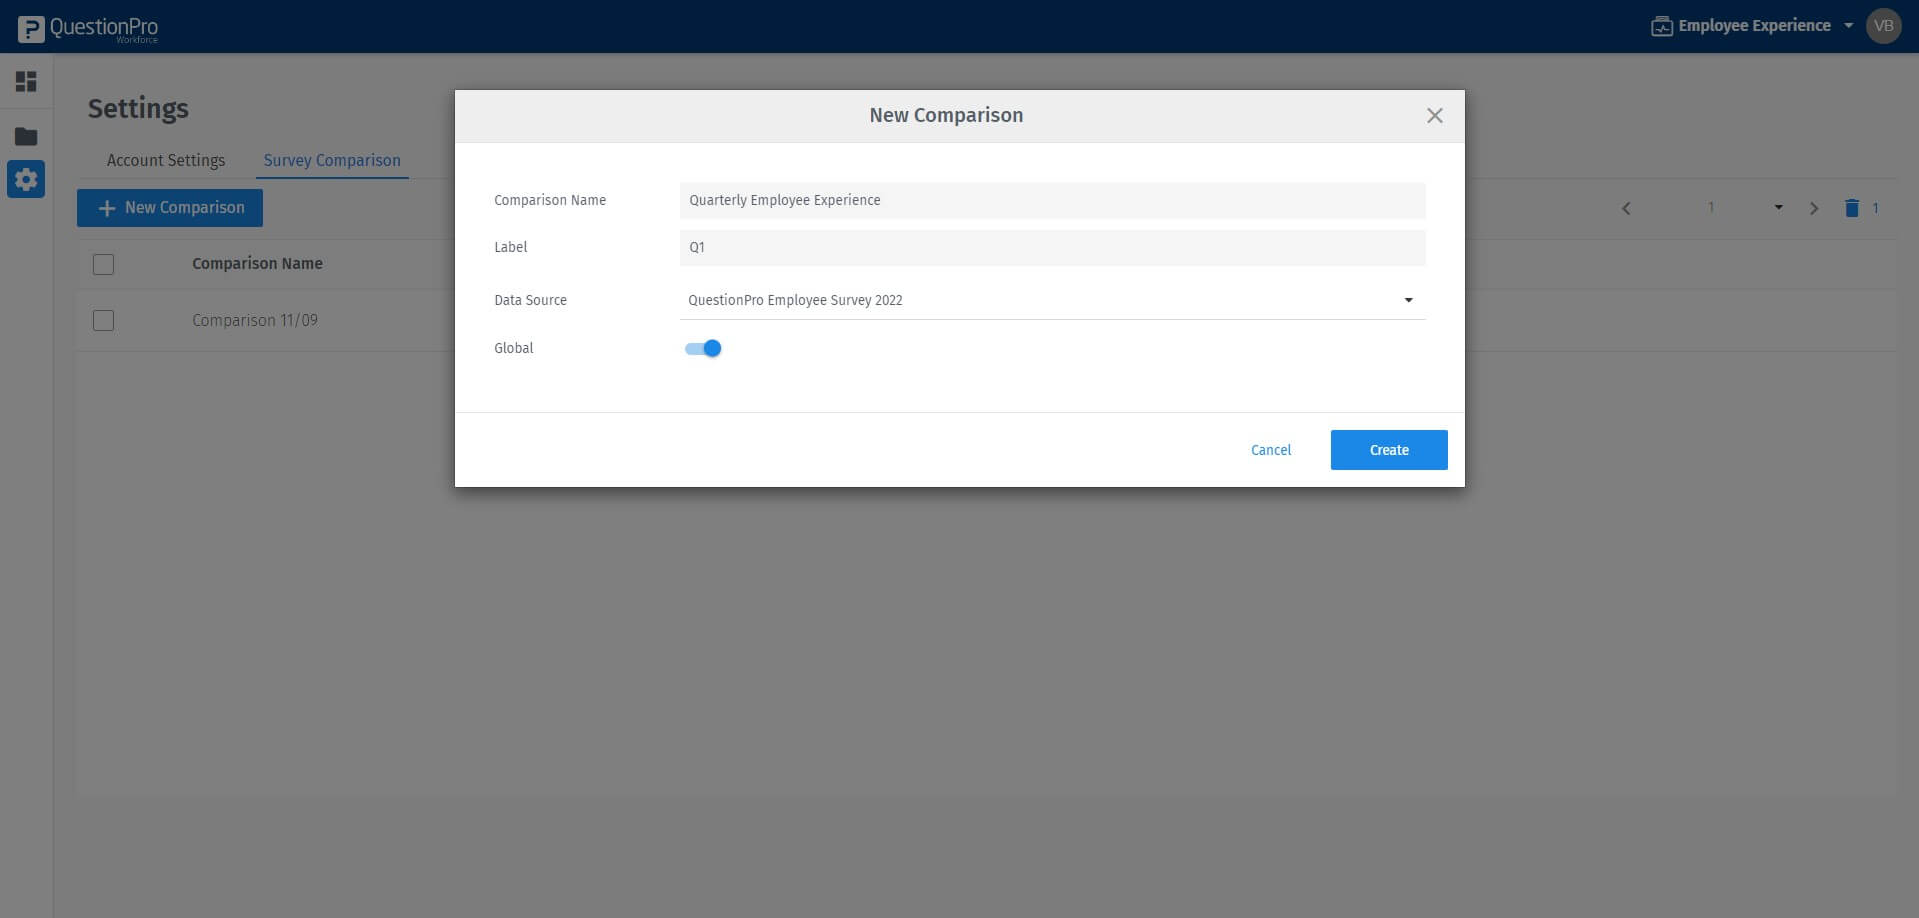Go to the previous page with left chevron
The height and width of the screenshot is (918, 1919).
[x=1626, y=208]
